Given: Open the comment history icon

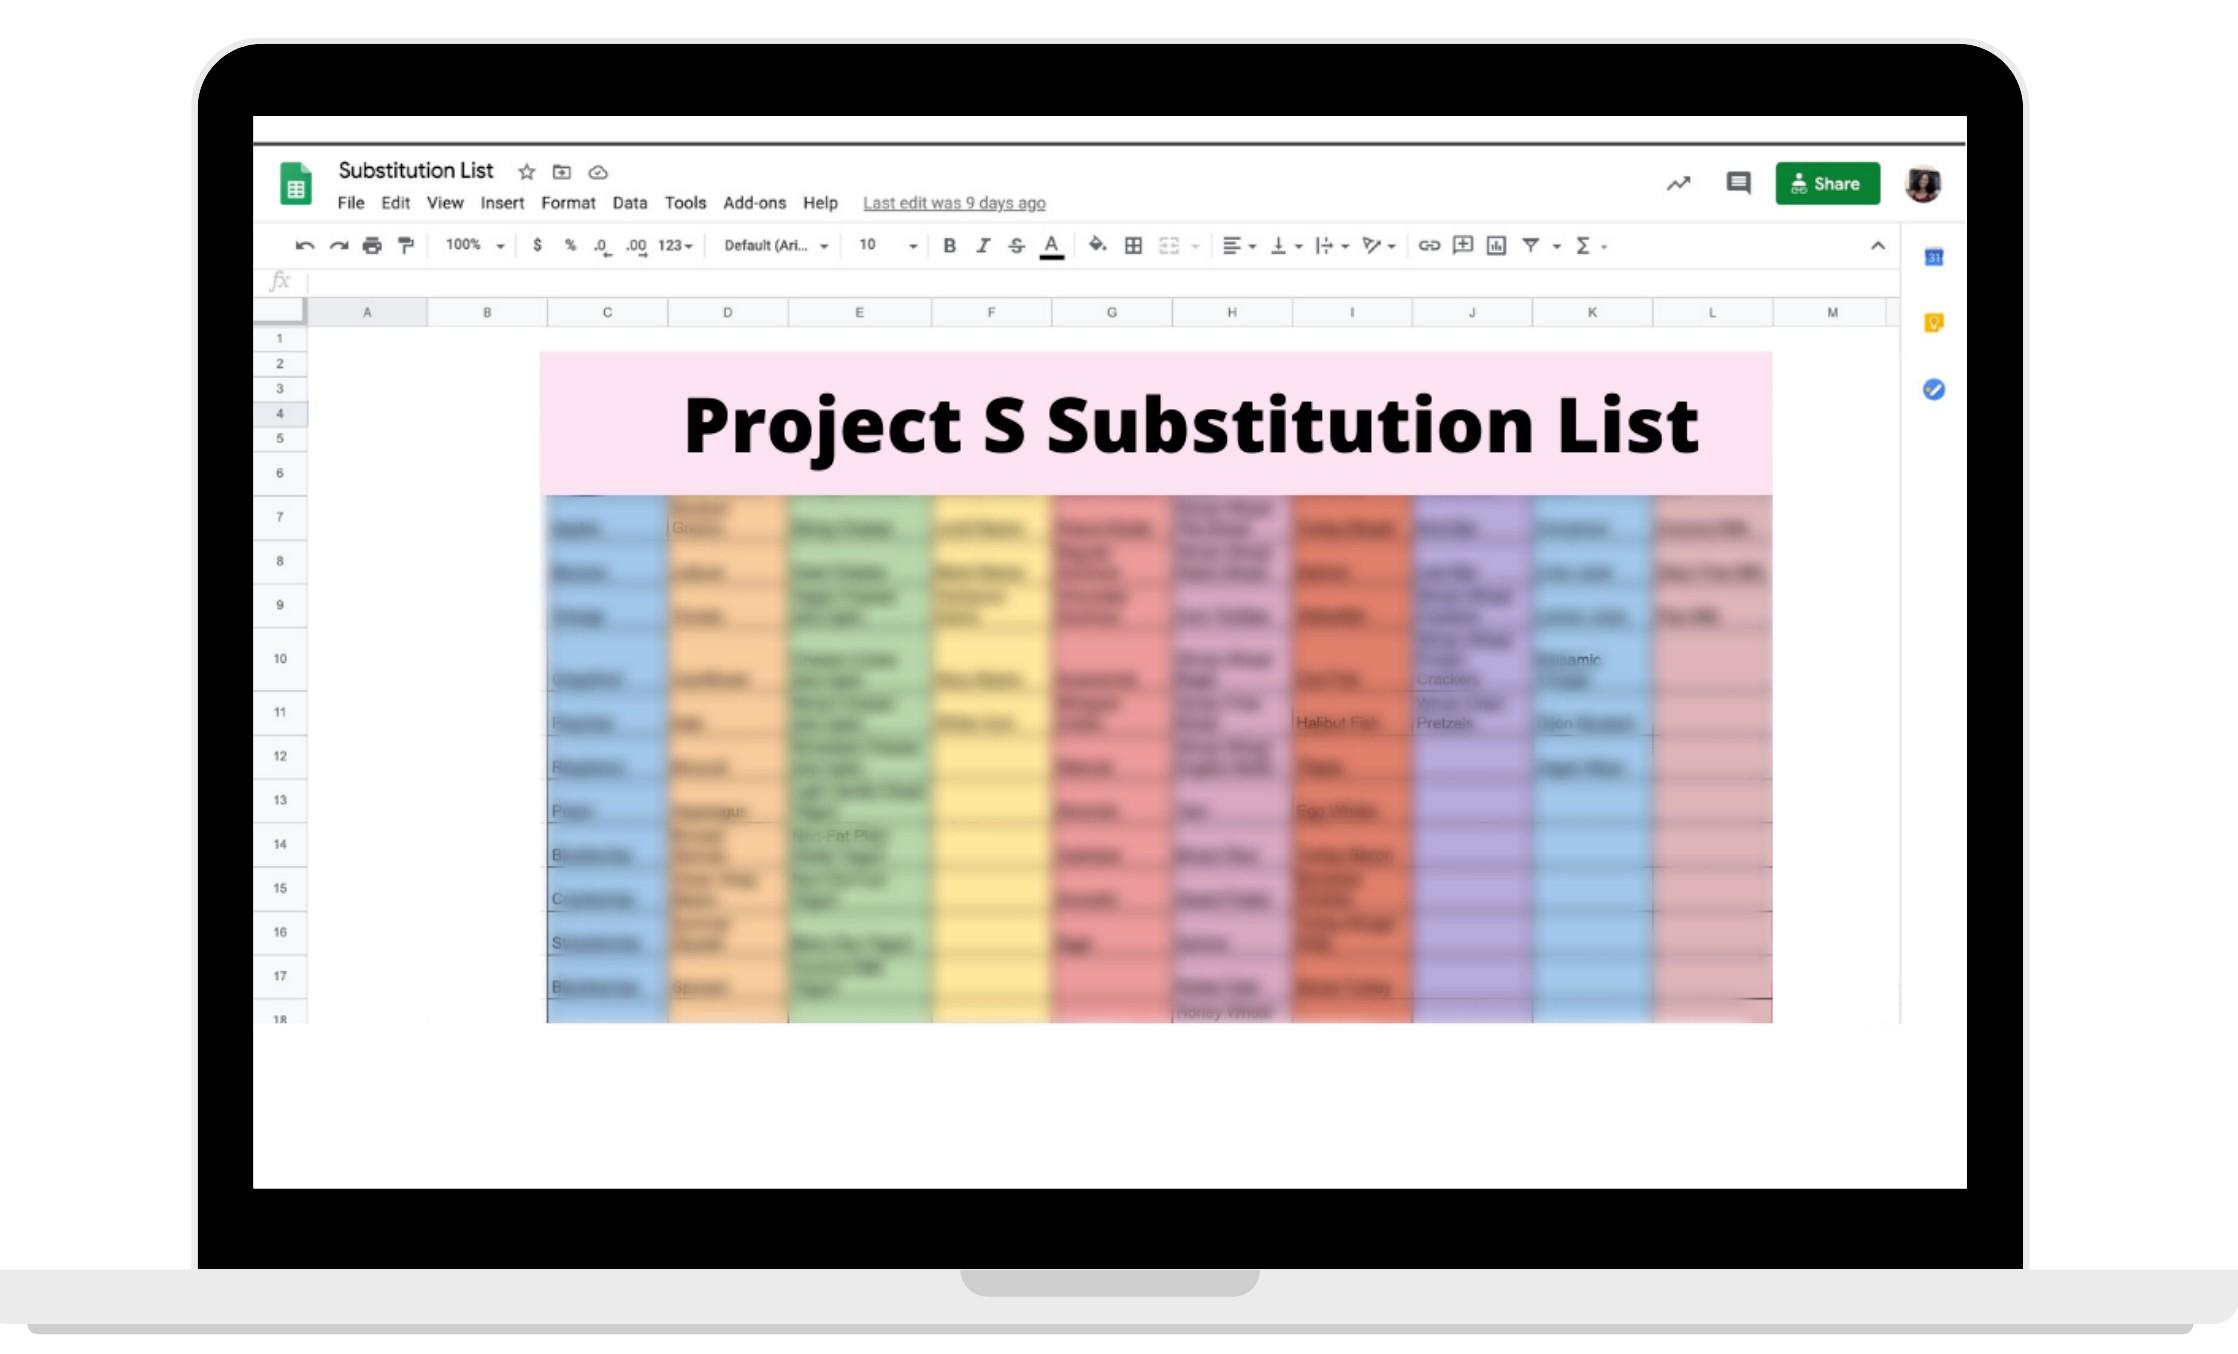Looking at the screenshot, I should [1738, 183].
